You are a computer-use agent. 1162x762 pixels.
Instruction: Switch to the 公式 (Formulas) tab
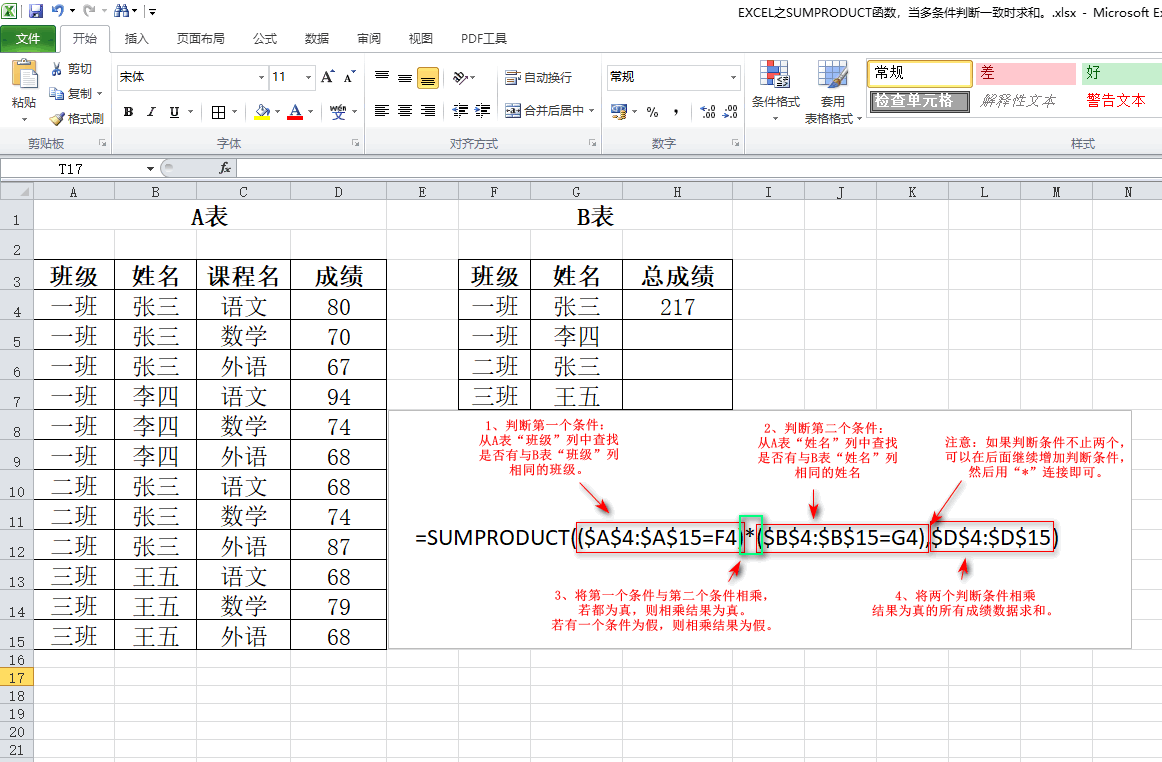tap(265, 39)
